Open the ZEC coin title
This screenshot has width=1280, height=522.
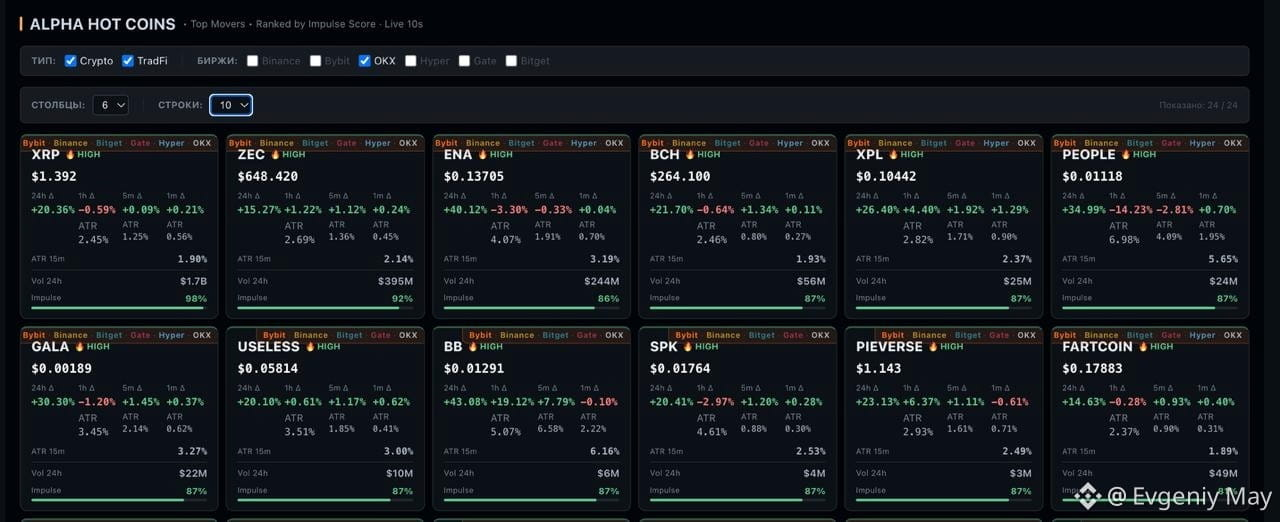pyautogui.click(x=251, y=155)
